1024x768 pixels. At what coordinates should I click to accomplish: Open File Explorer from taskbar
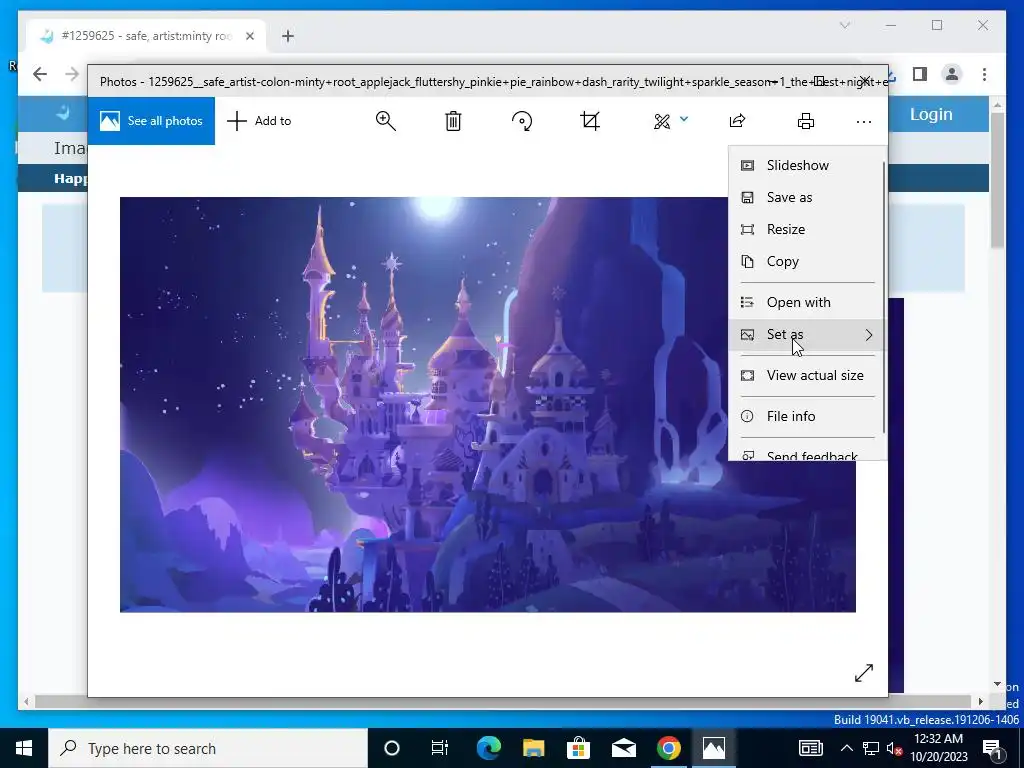point(533,748)
